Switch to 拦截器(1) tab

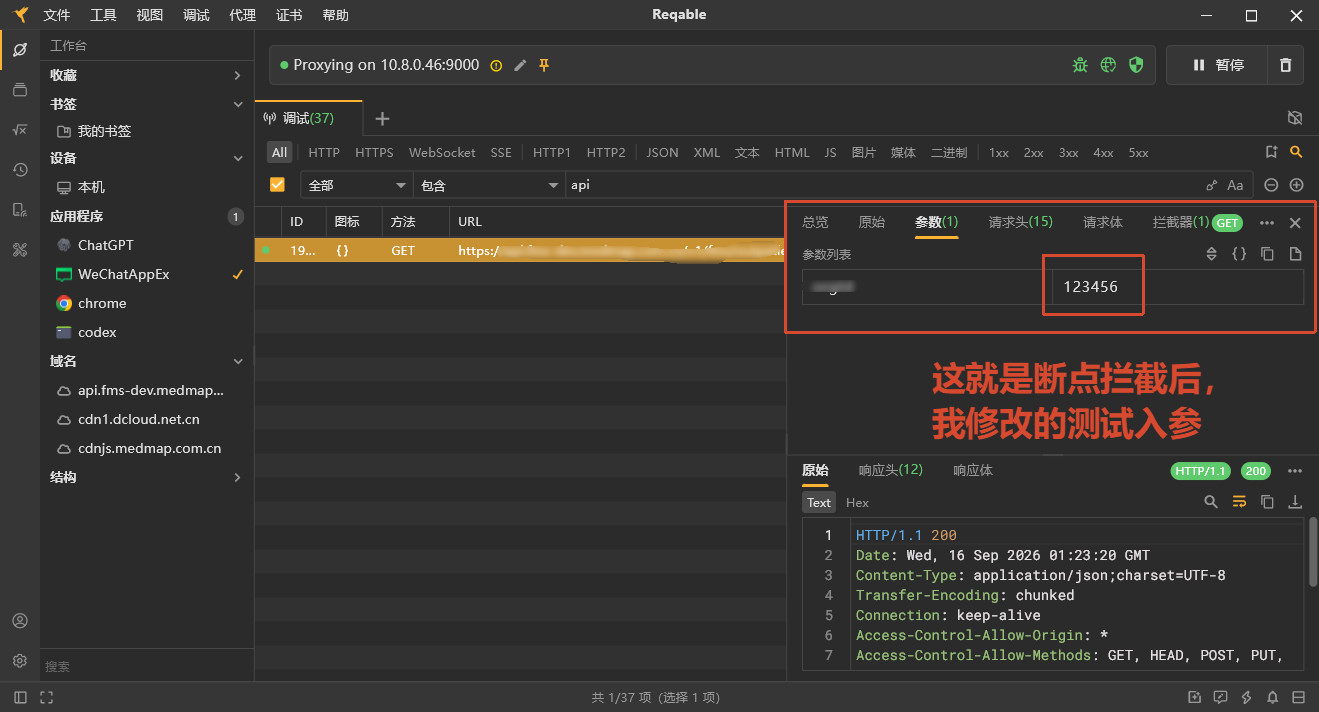1181,222
